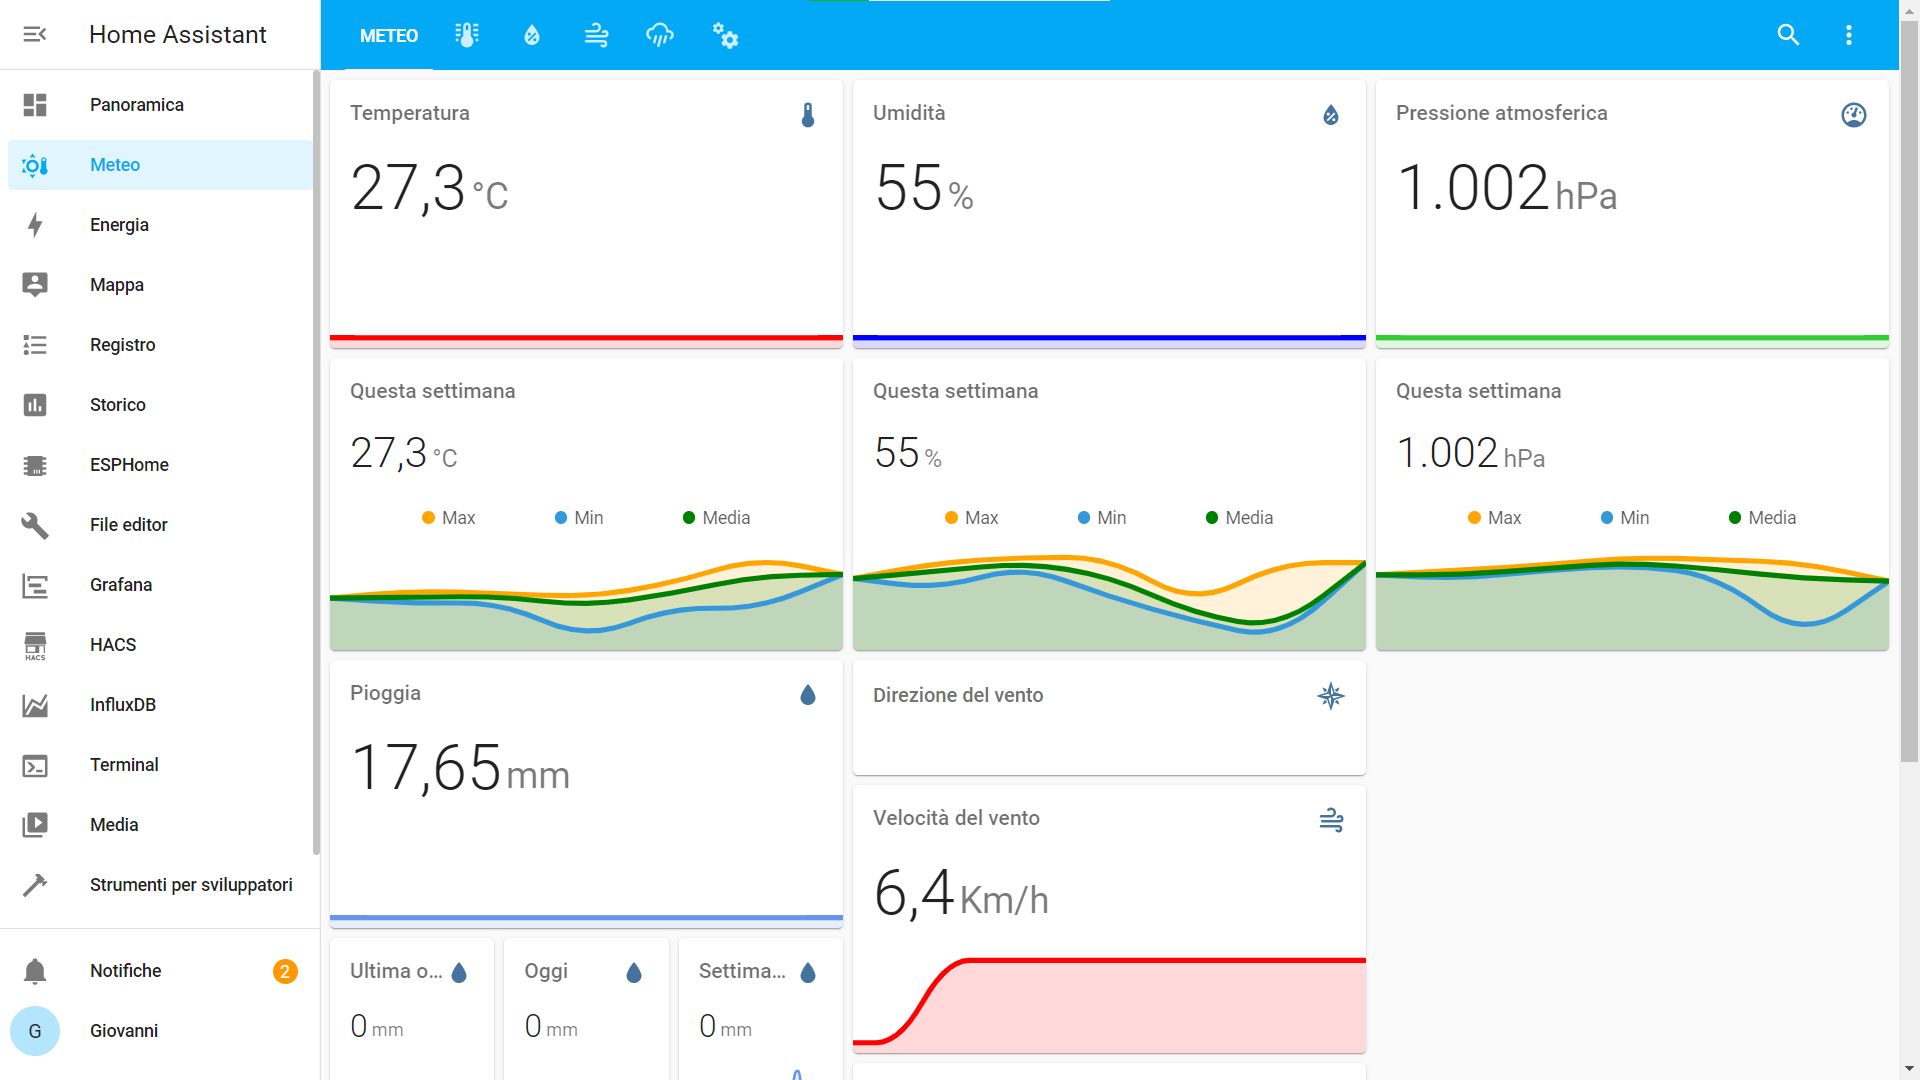Click the page vertical scrollbar
Viewport: 1920px width, 1080px height.
pos(1909,400)
